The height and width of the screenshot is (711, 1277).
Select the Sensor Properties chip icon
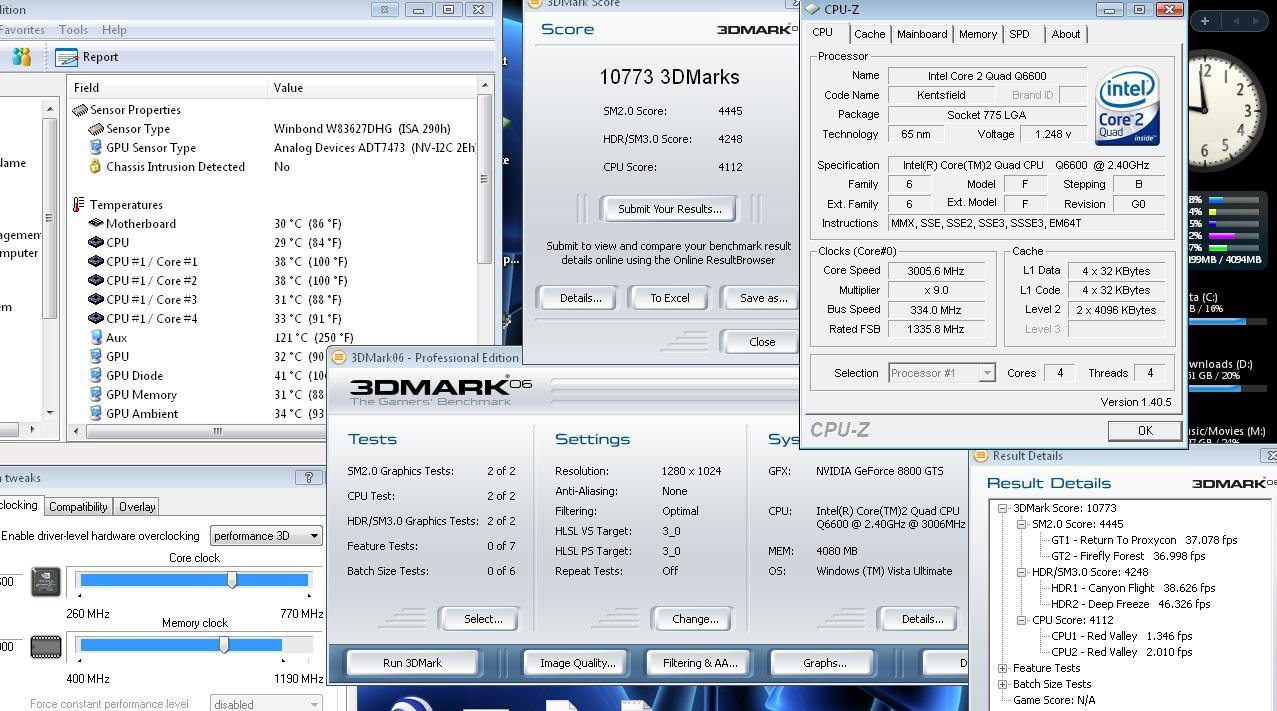[80, 110]
